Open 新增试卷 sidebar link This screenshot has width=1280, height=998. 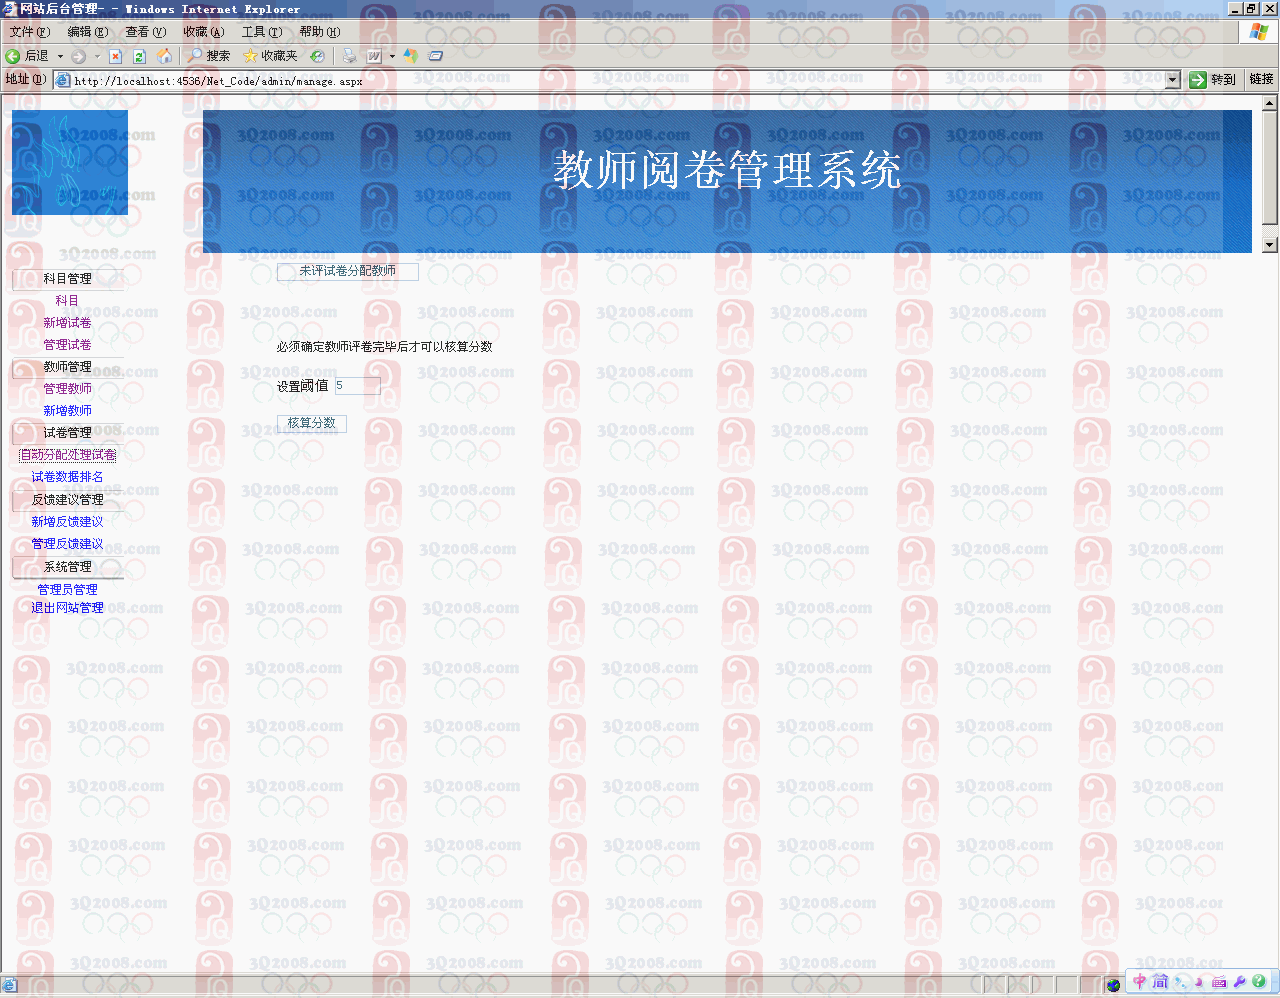click(67, 323)
